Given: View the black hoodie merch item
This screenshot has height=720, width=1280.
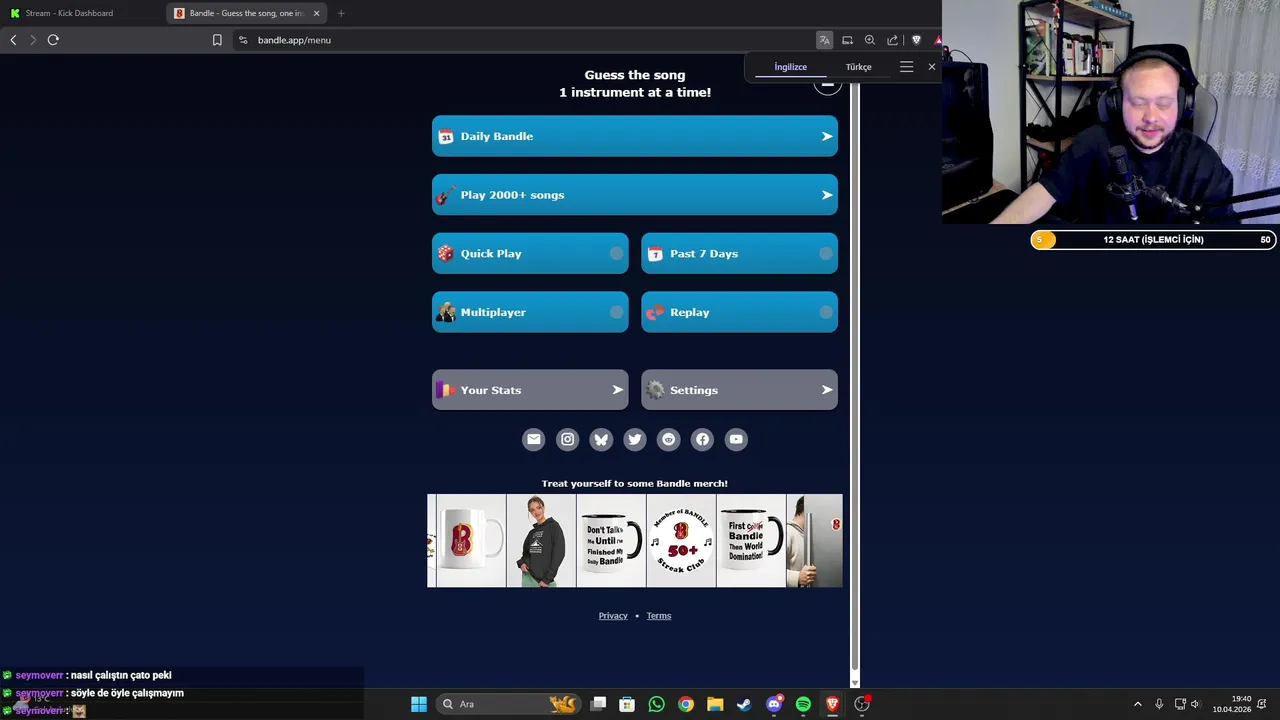Looking at the screenshot, I should 541,541.
